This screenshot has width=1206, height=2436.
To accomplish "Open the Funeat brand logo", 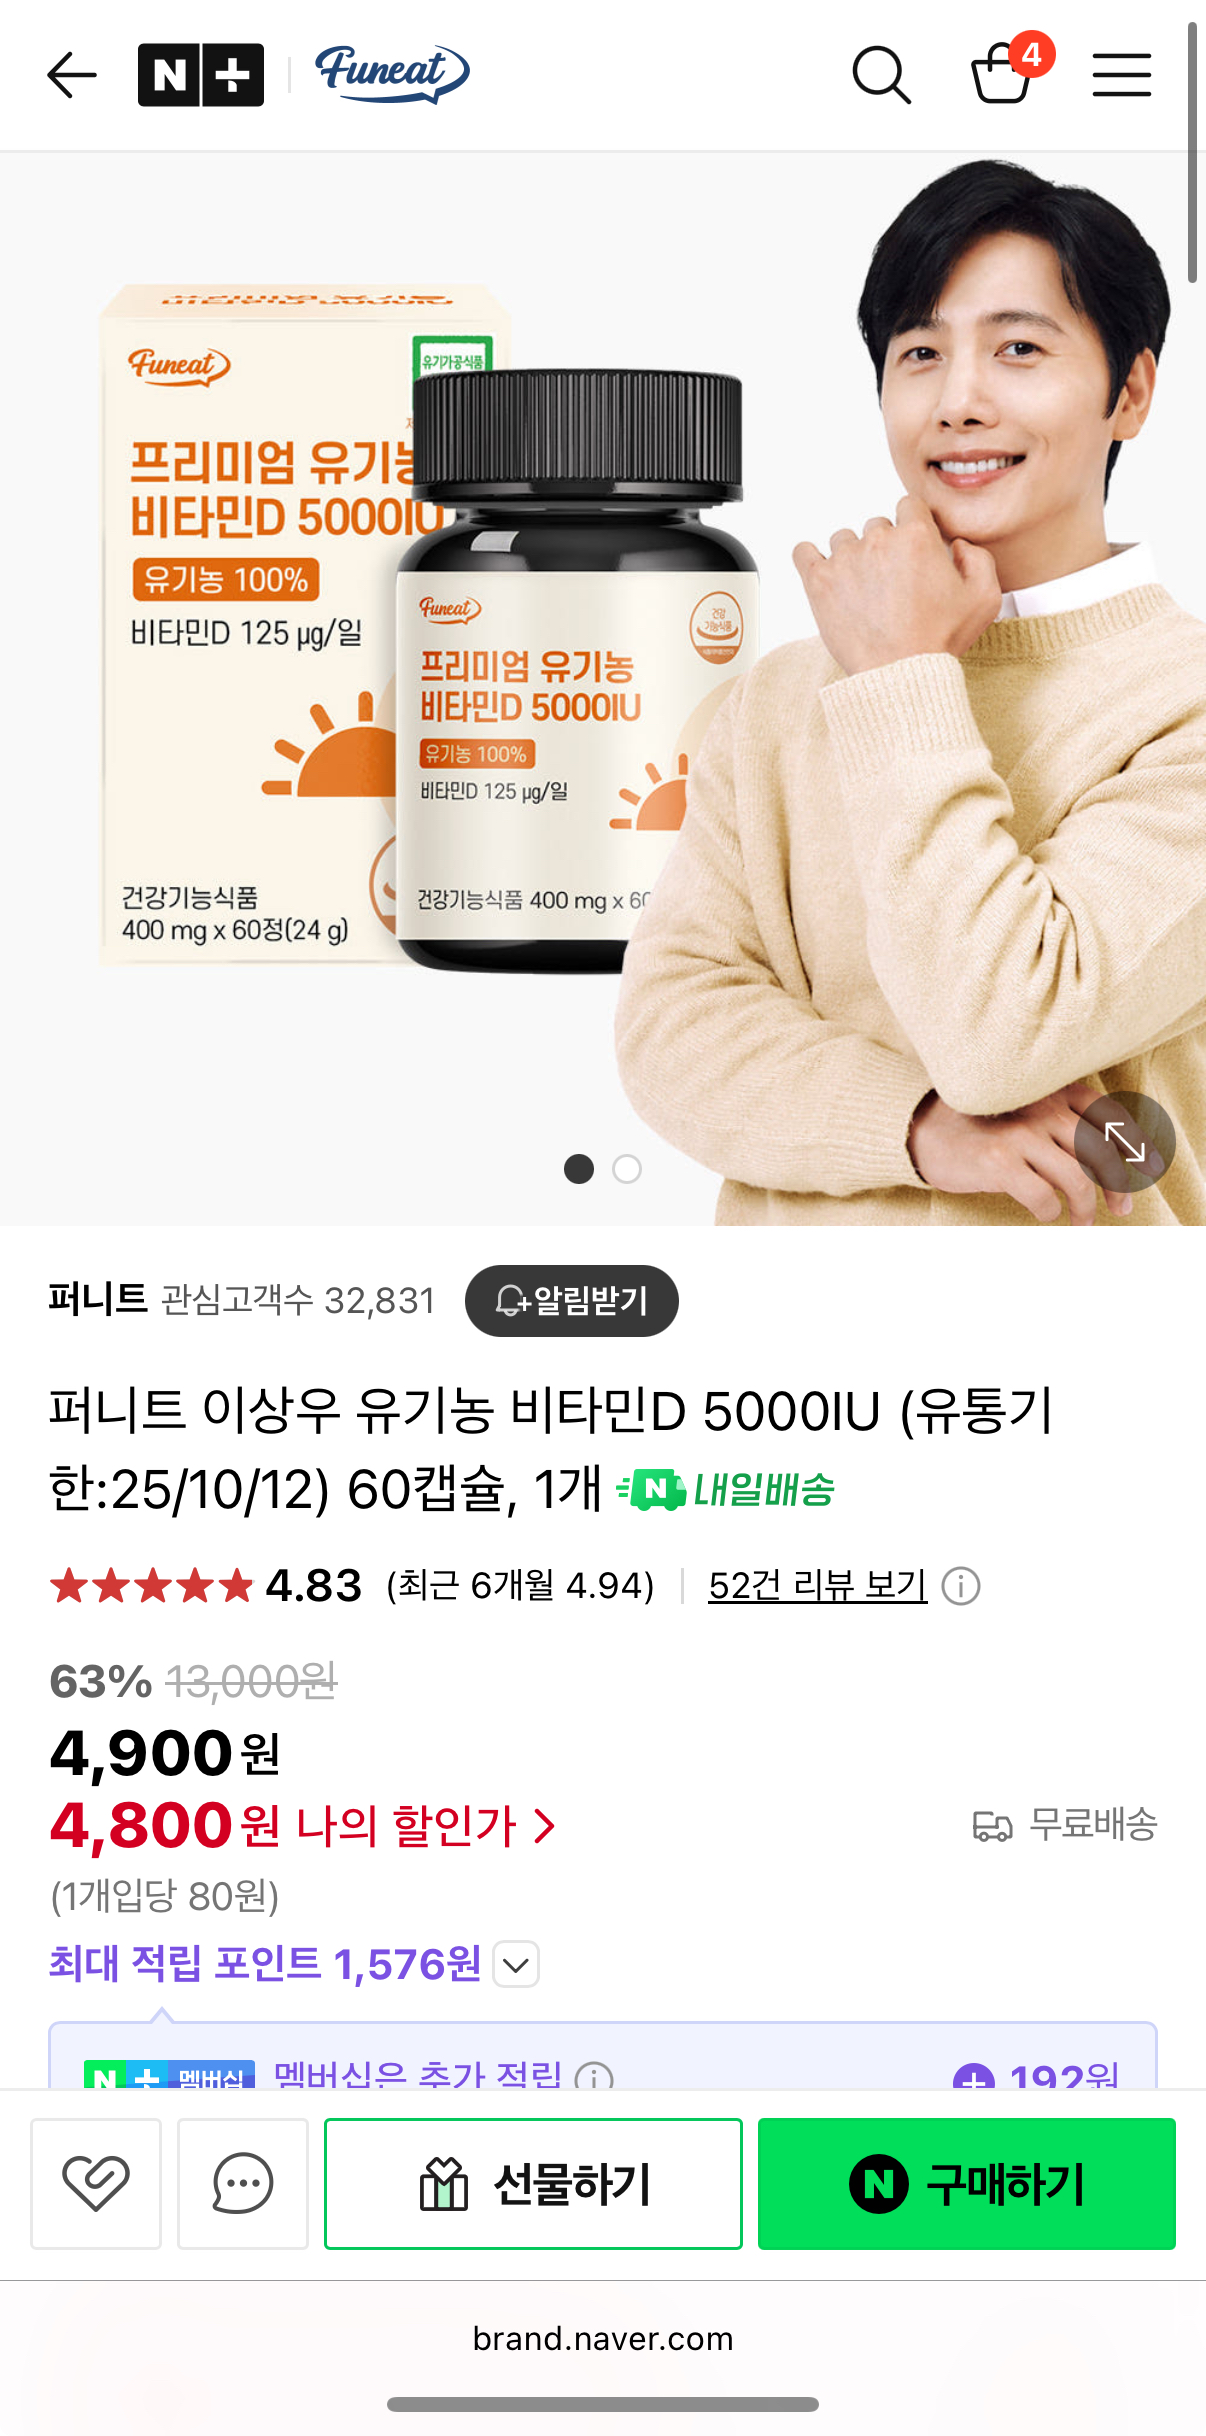I will (392, 74).
